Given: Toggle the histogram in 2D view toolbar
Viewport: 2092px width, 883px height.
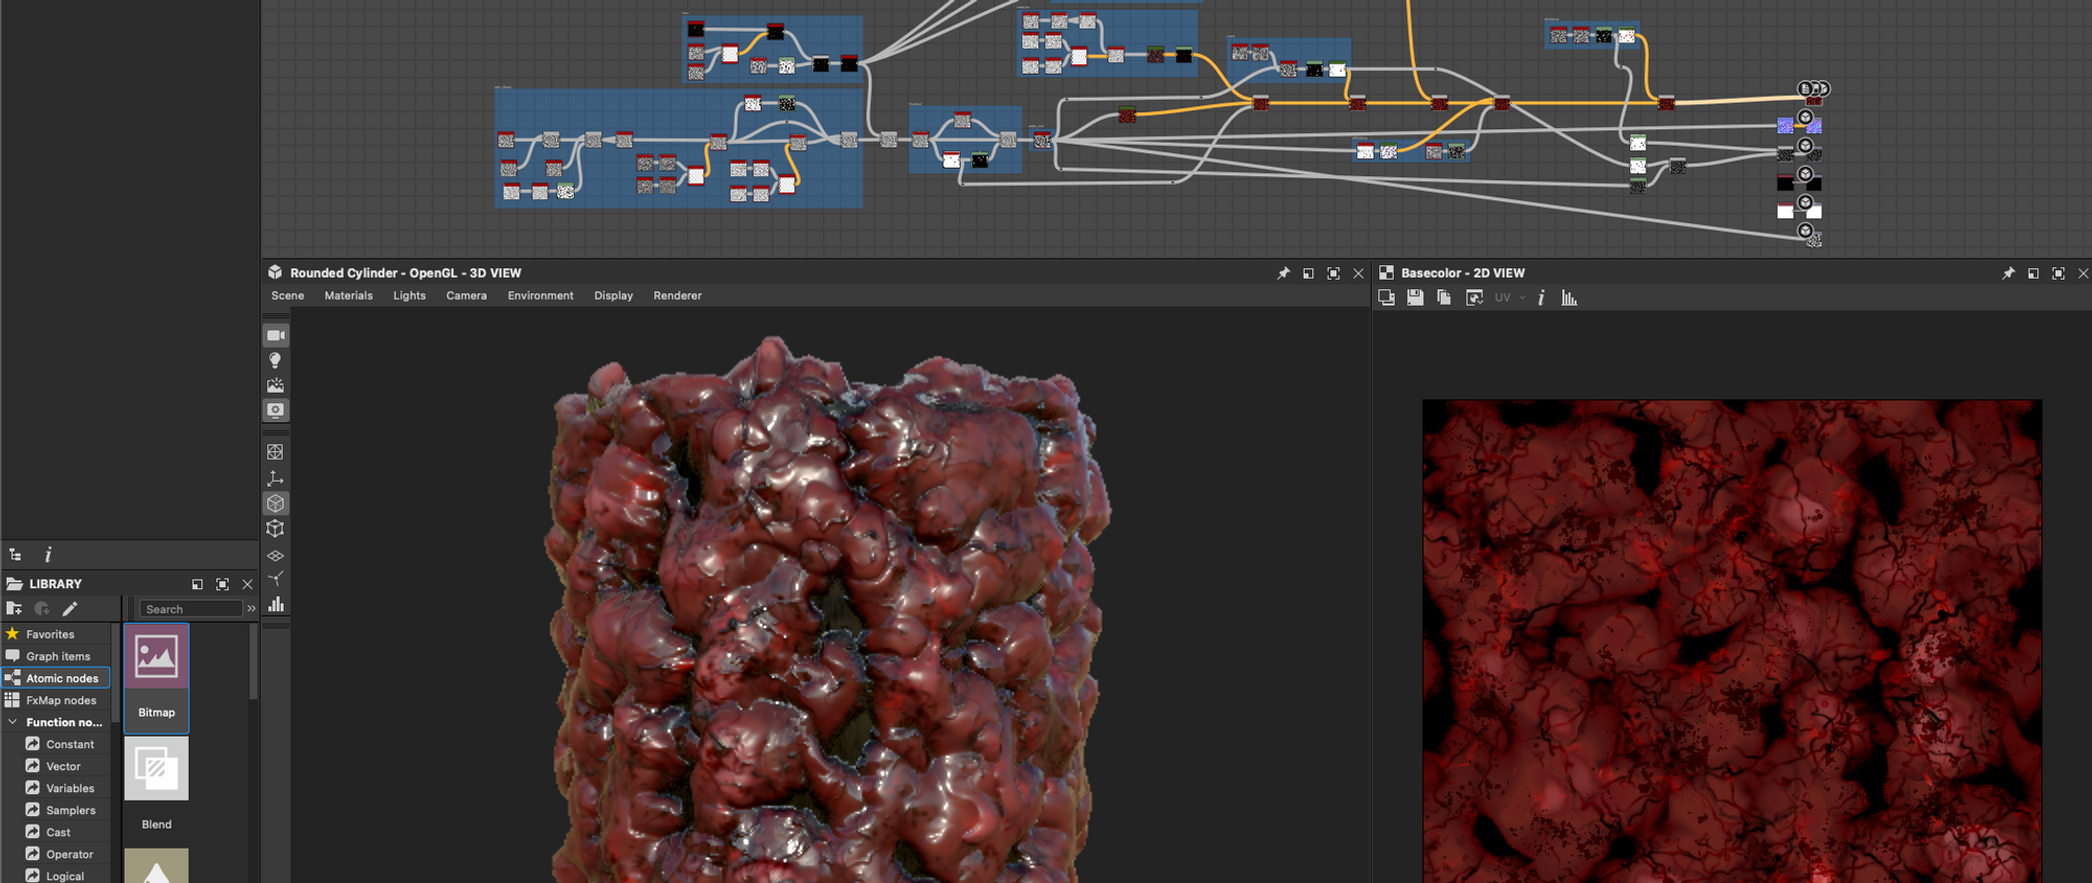Looking at the screenshot, I should pos(1569,297).
